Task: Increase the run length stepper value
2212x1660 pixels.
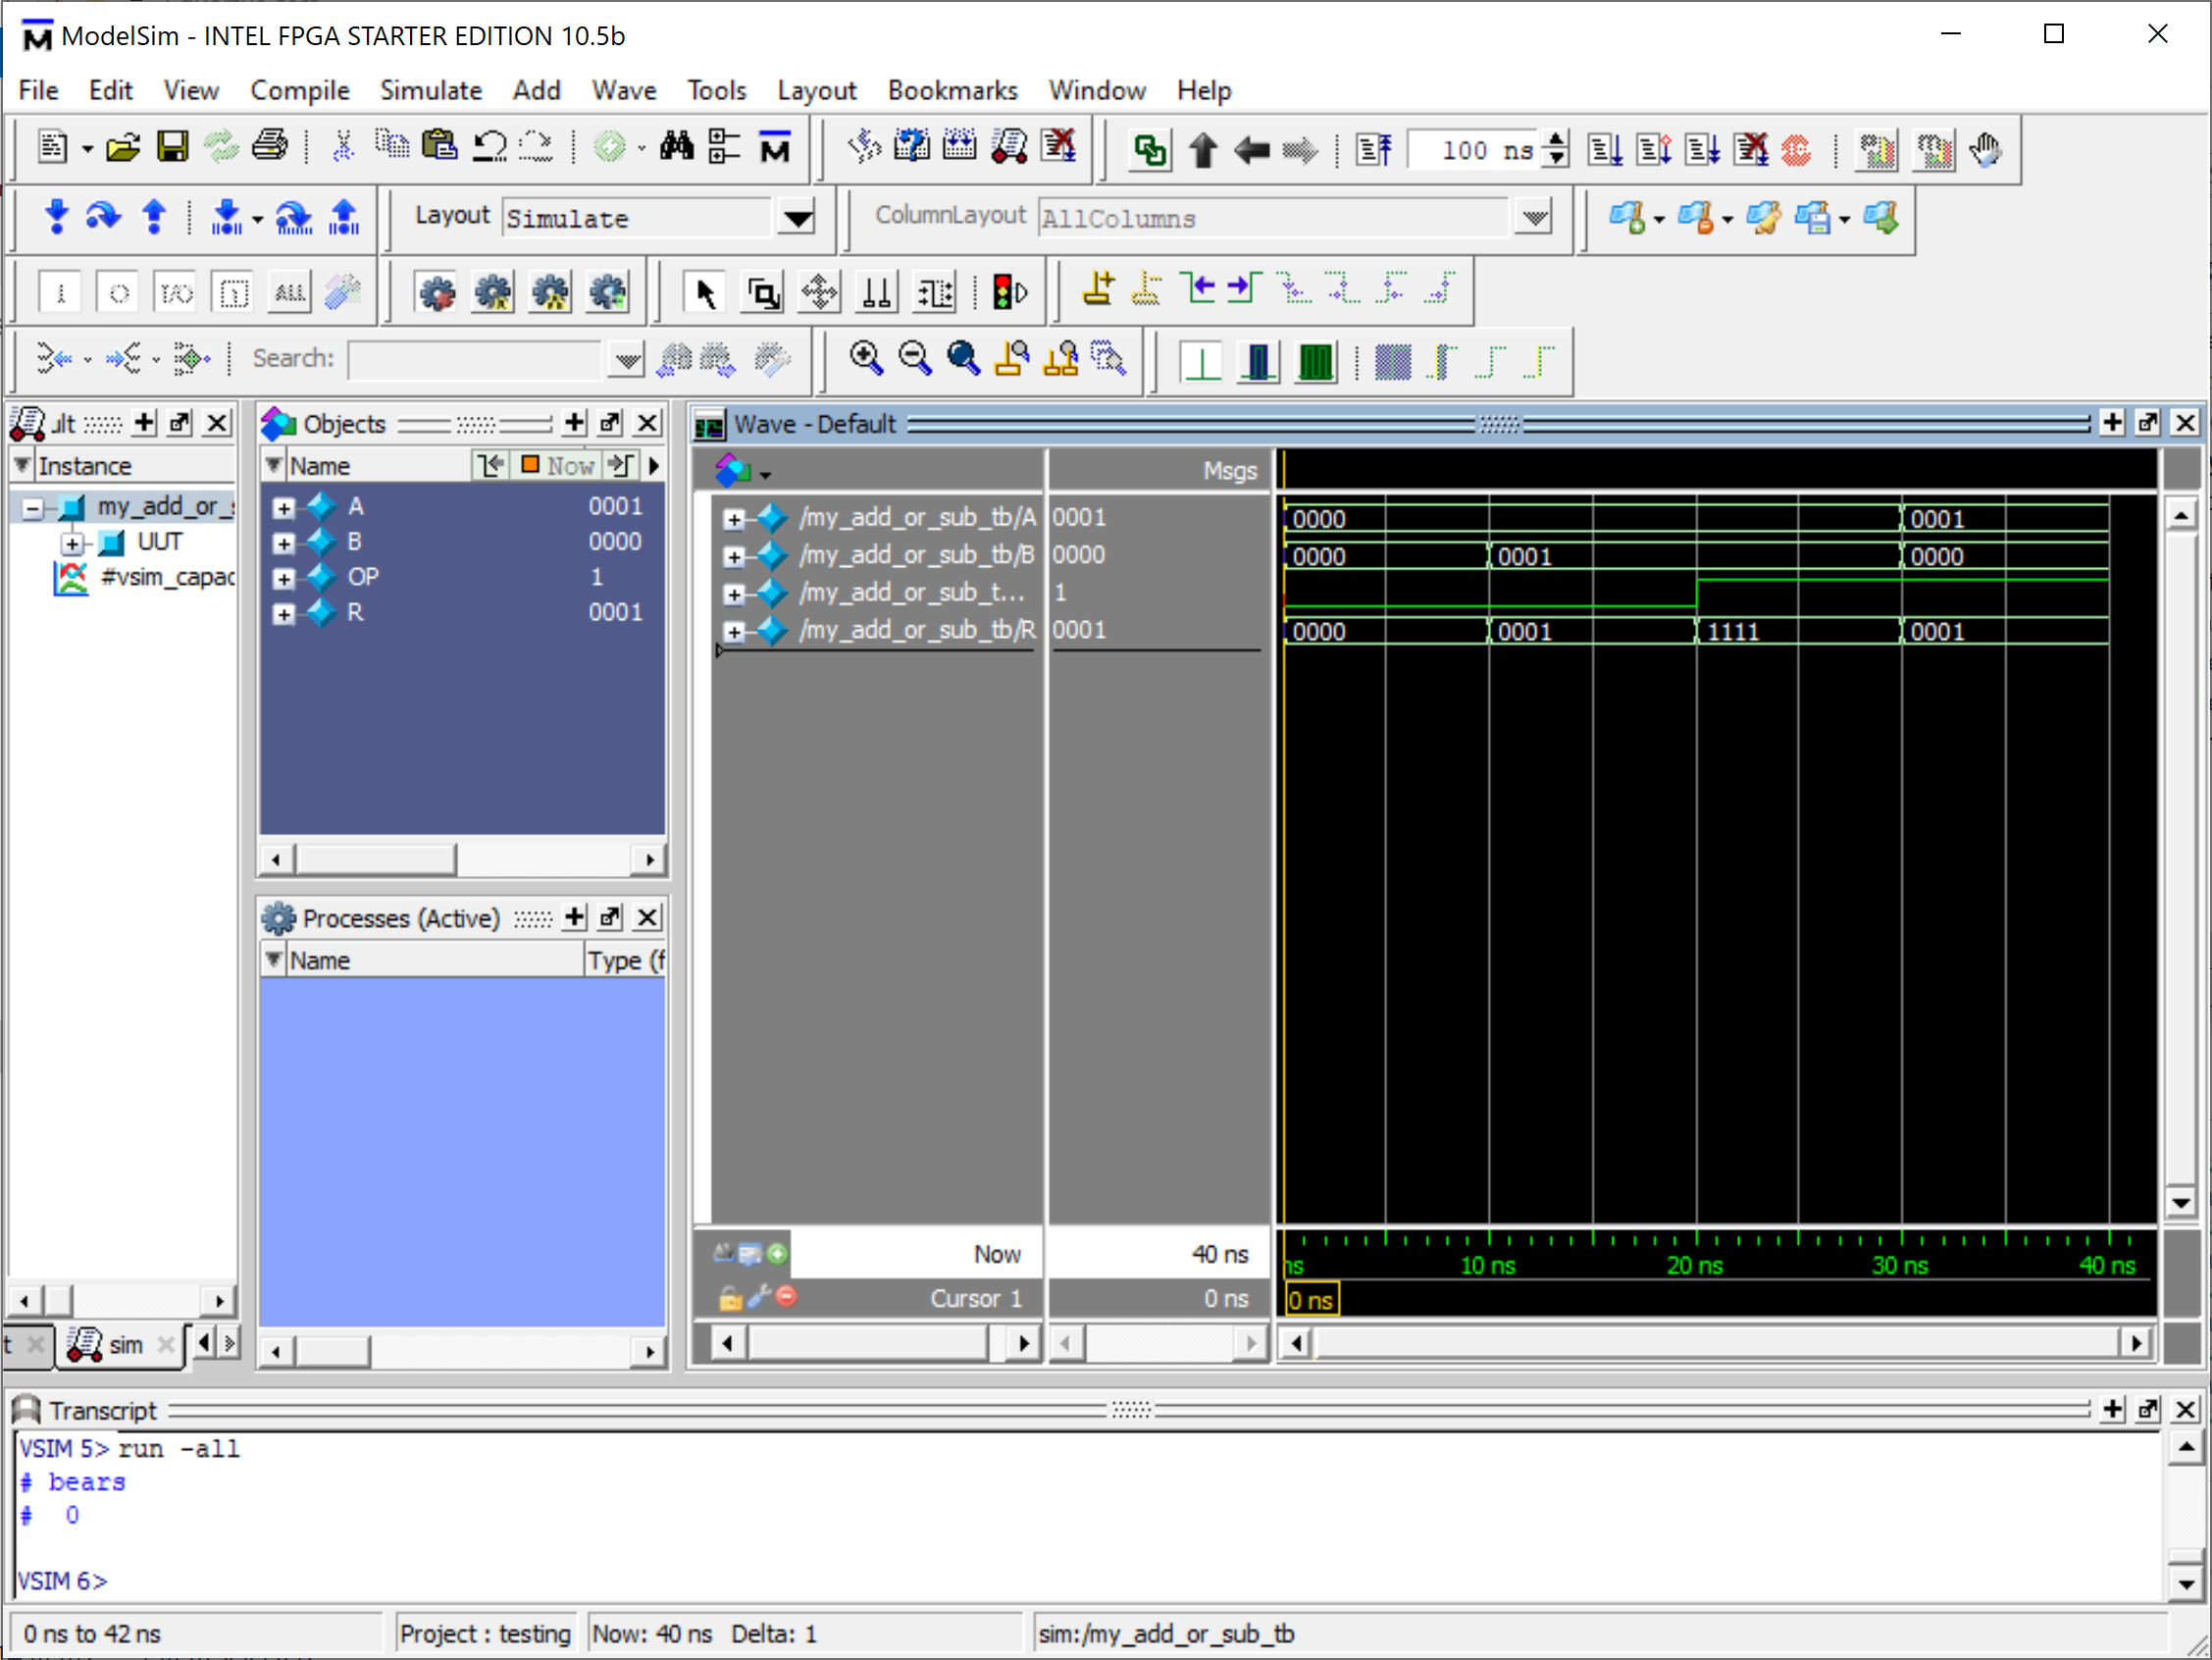Action: tap(1556, 140)
